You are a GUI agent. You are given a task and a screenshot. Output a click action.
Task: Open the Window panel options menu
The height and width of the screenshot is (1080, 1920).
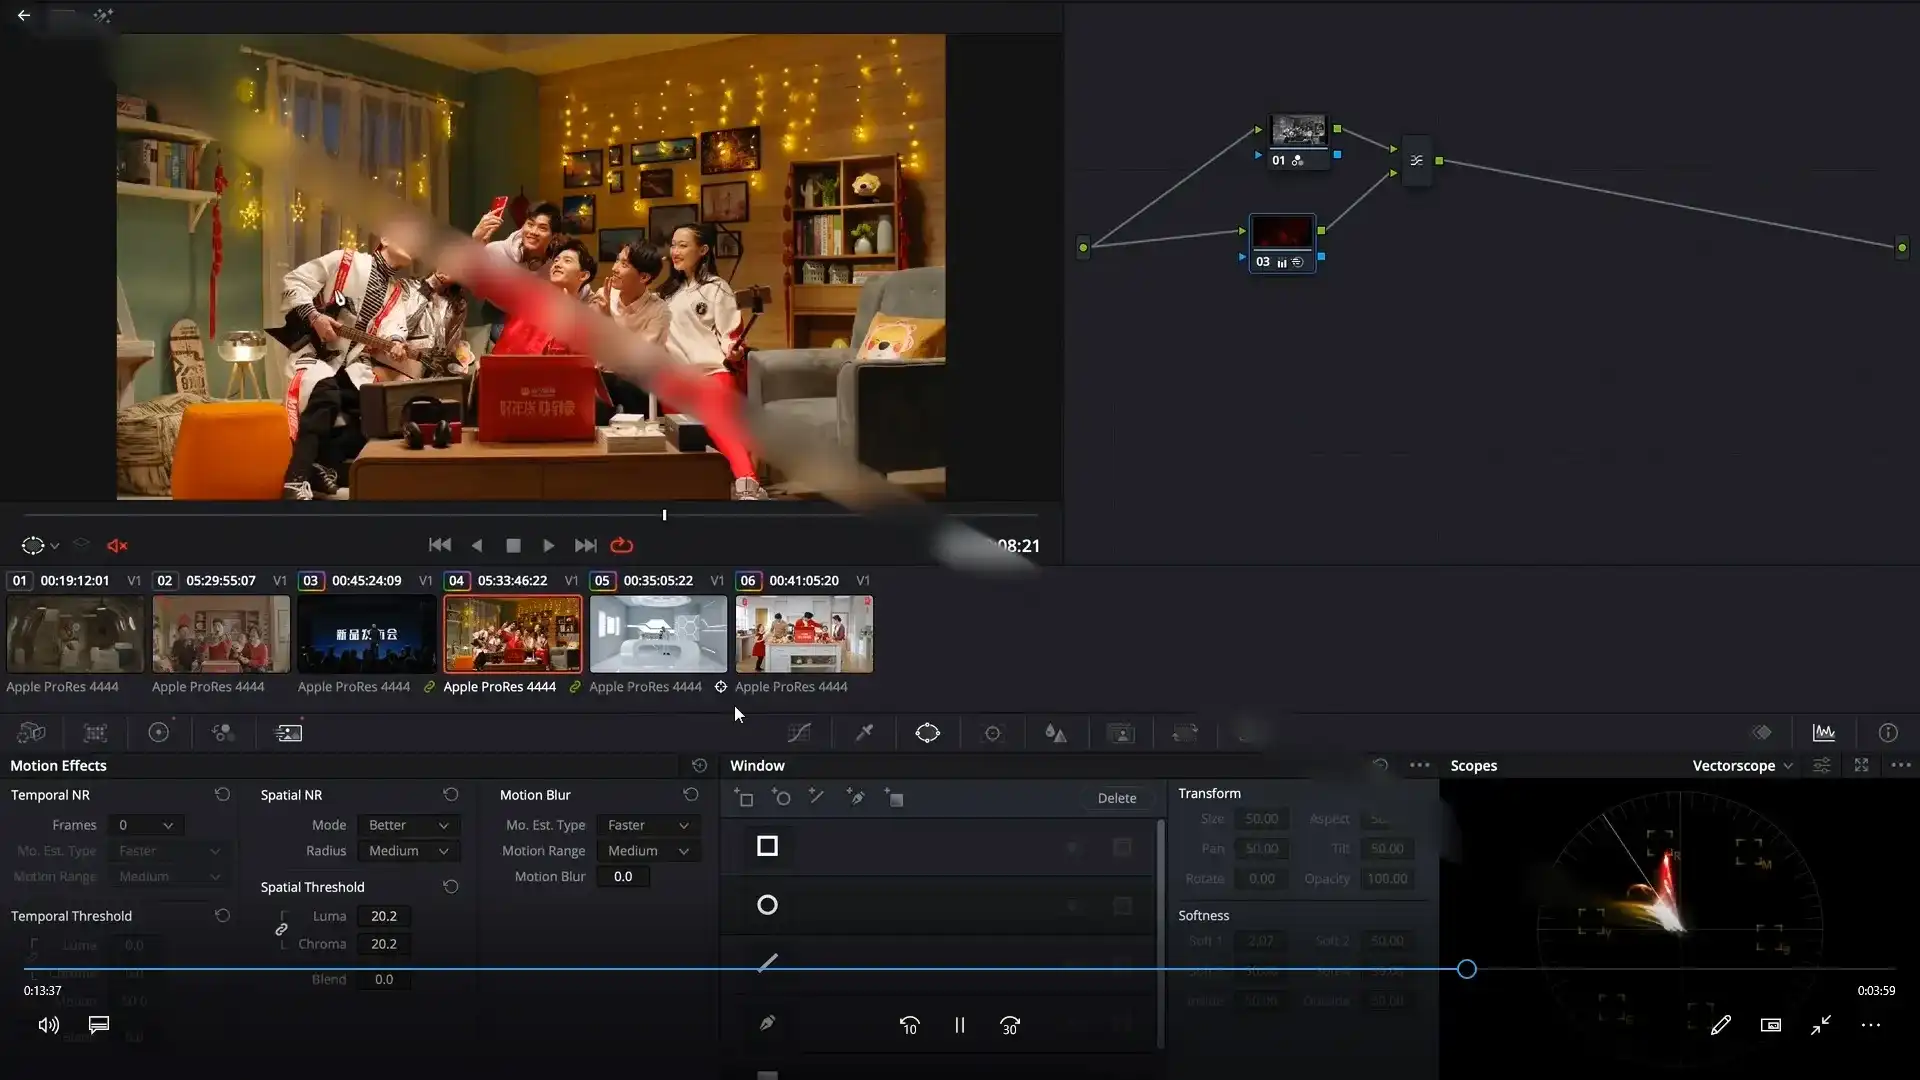click(x=1419, y=766)
